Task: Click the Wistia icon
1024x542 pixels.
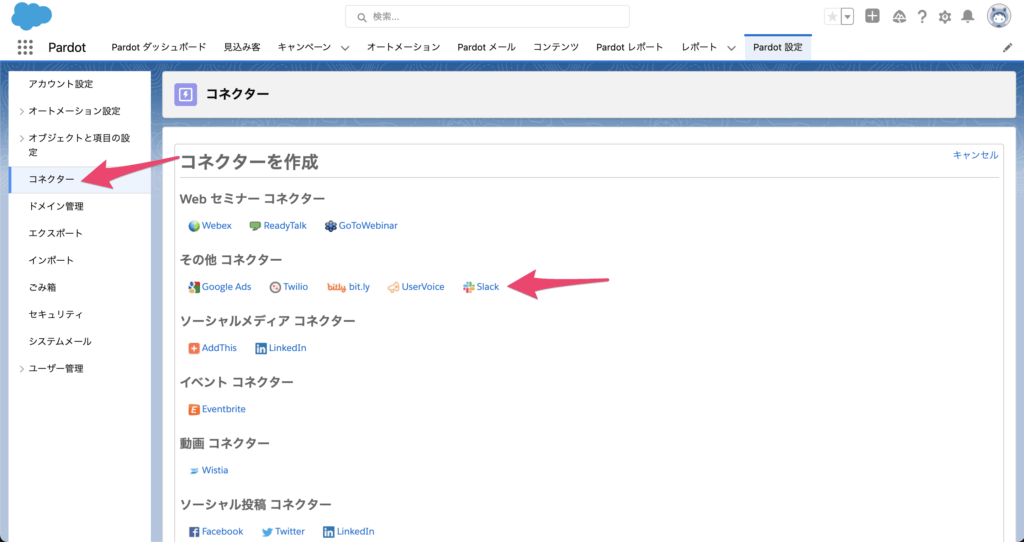Action: click(194, 471)
